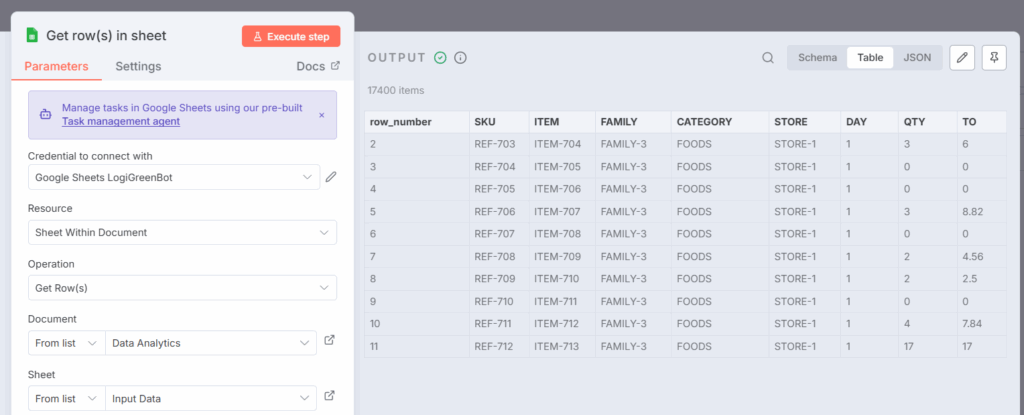The height and width of the screenshot is (415, 1024).
Task: Open the Operation dropdown
Action: [x=182, y=288]
